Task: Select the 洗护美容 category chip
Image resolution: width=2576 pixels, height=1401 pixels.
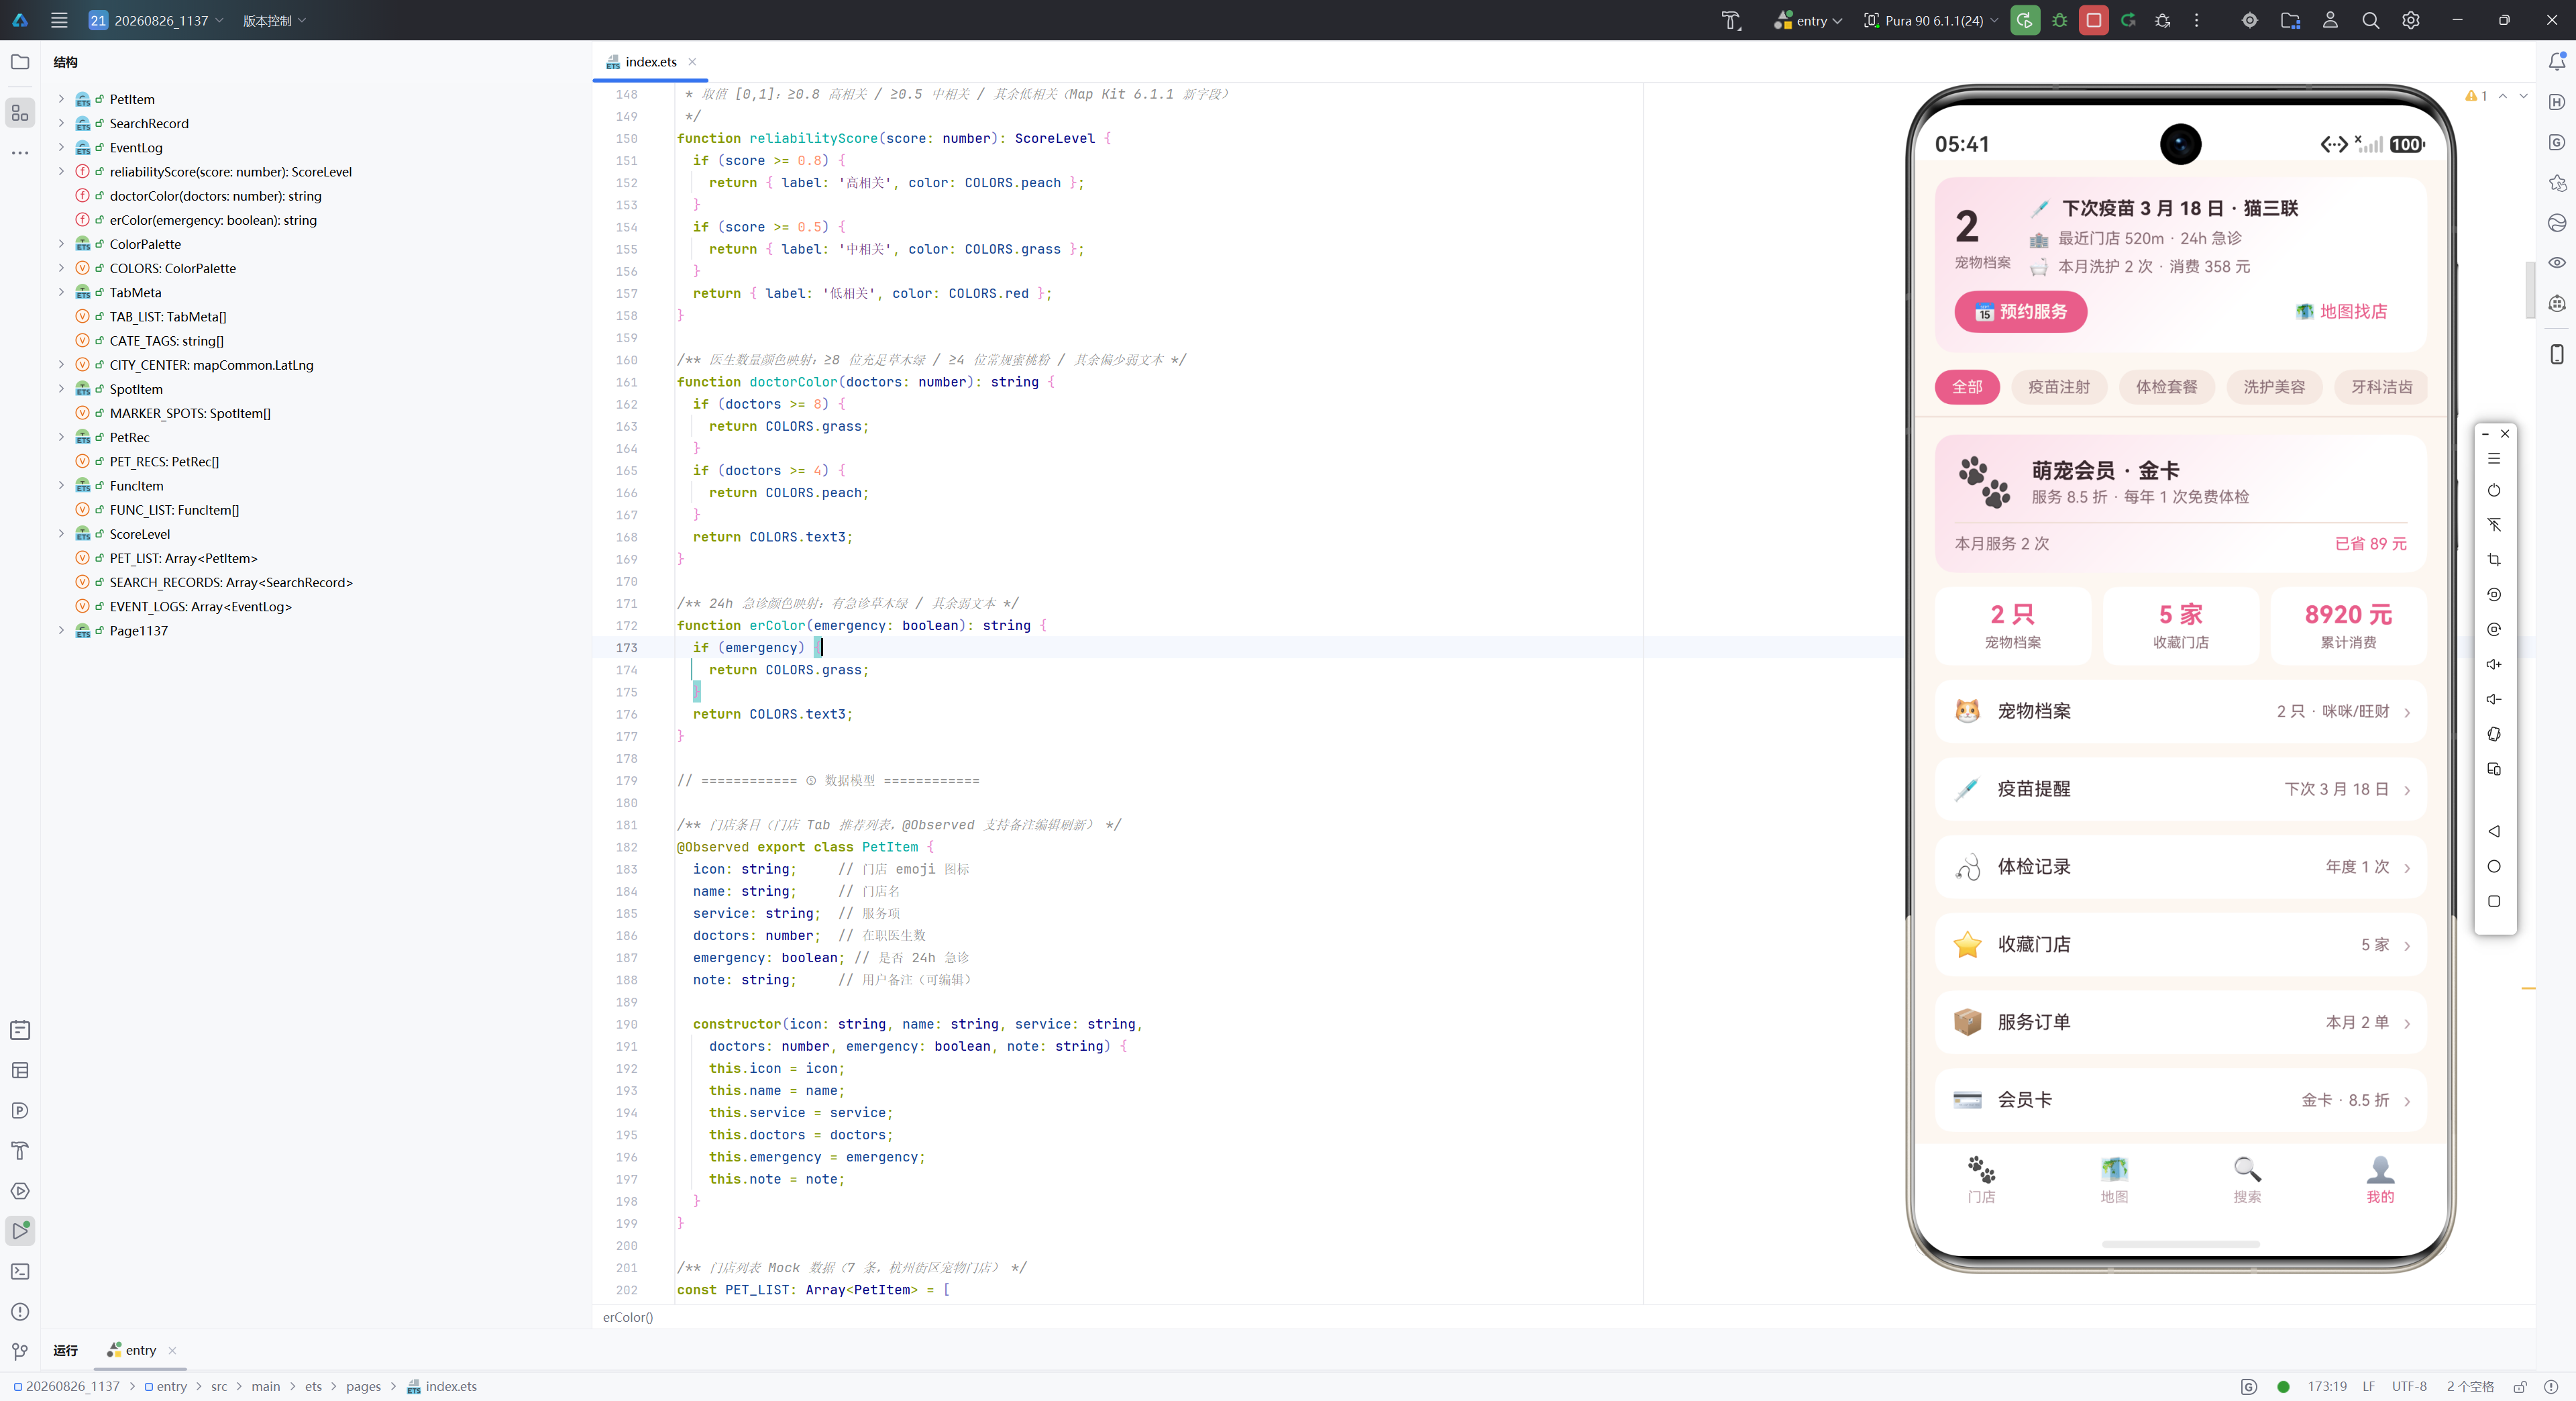Action: [x=2274, y=387]
